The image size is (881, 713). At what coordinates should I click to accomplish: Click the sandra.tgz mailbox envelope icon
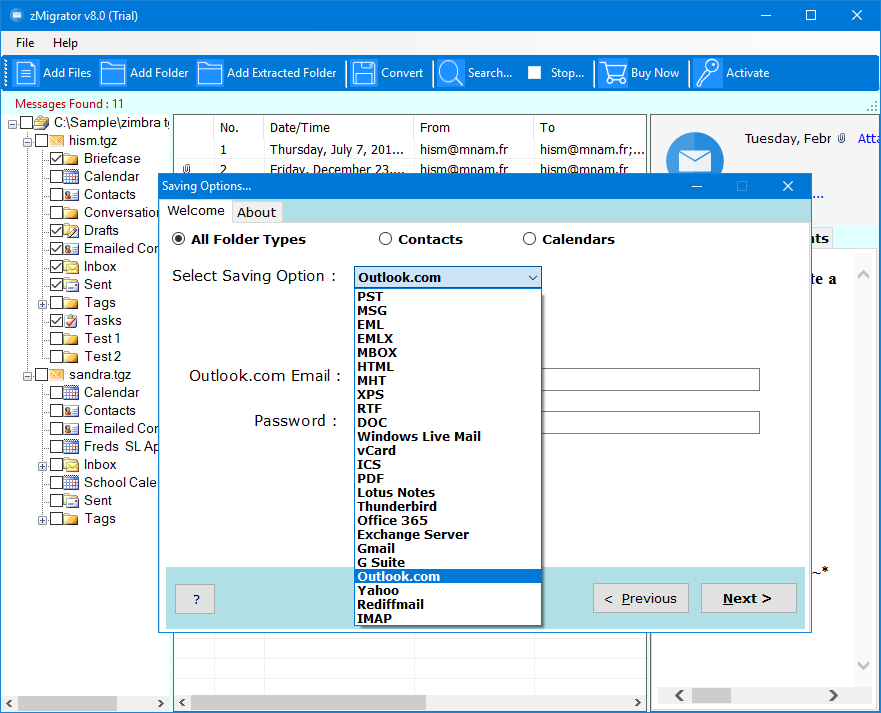click(x=56, y=374)
